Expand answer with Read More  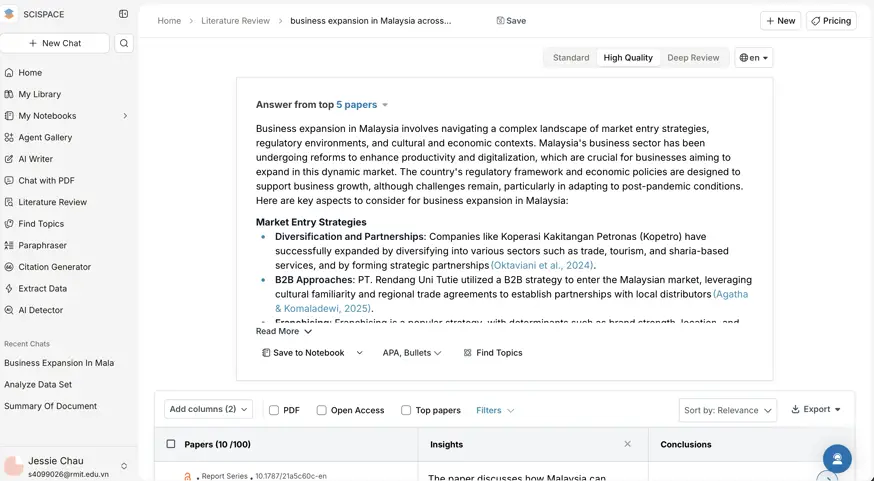(284, 331)
